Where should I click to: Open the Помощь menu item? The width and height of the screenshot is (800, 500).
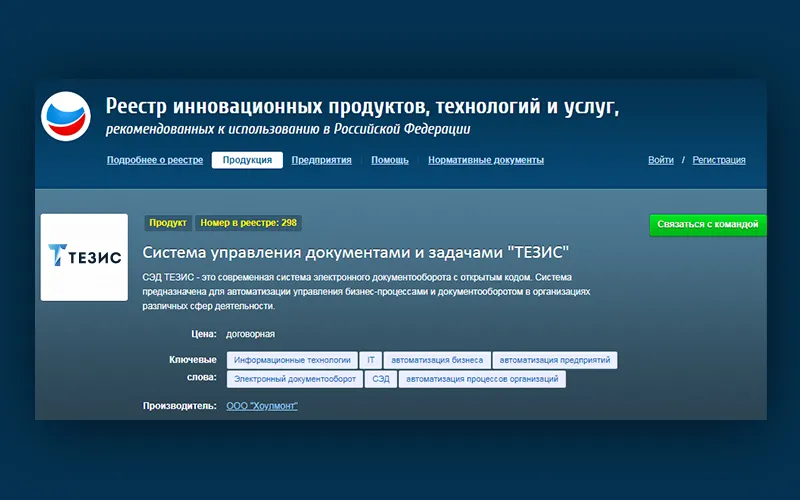tap(390, 160)
